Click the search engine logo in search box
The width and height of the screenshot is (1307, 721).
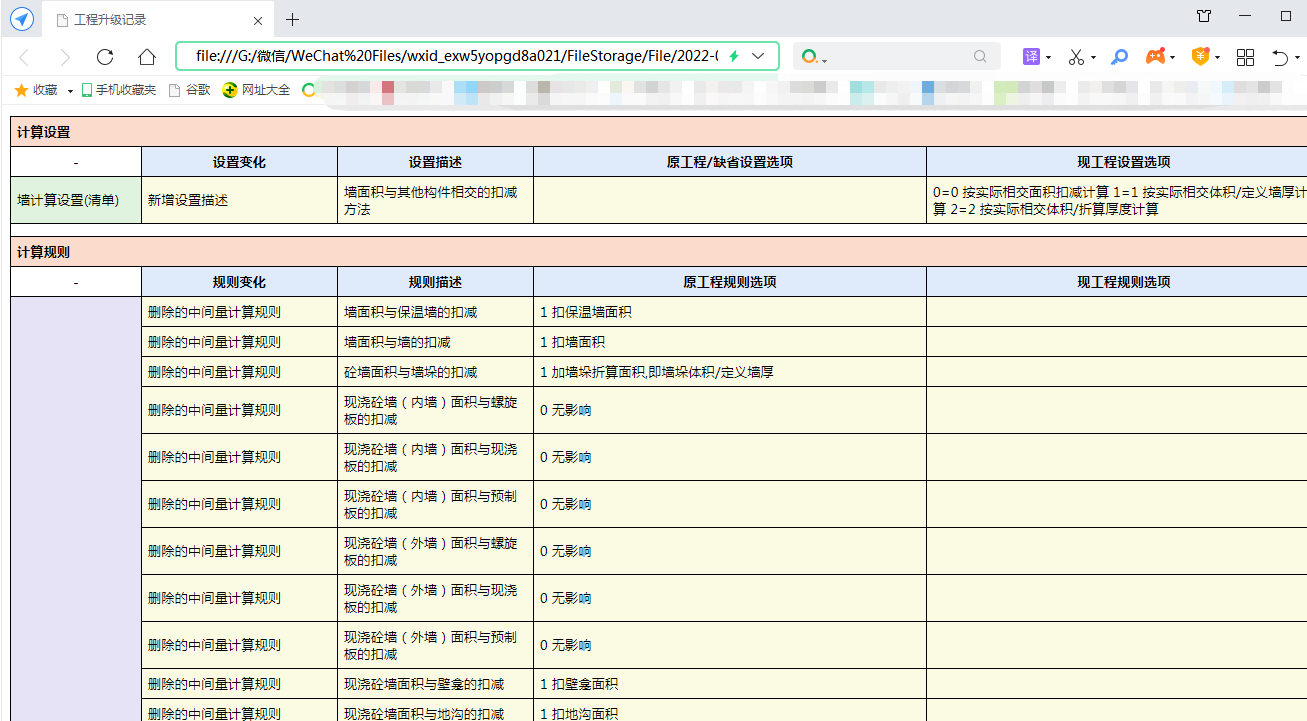click(x=809, y=57)
